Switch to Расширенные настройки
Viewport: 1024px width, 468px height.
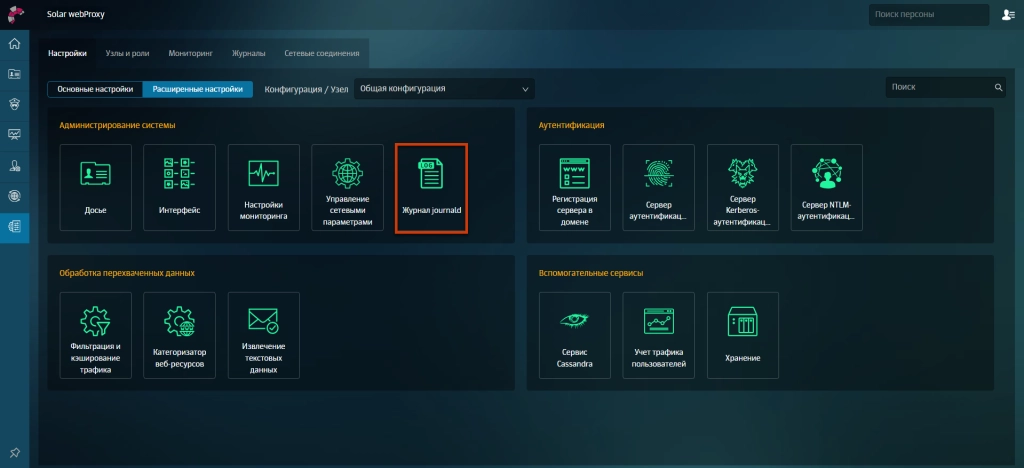pos(198,89)
